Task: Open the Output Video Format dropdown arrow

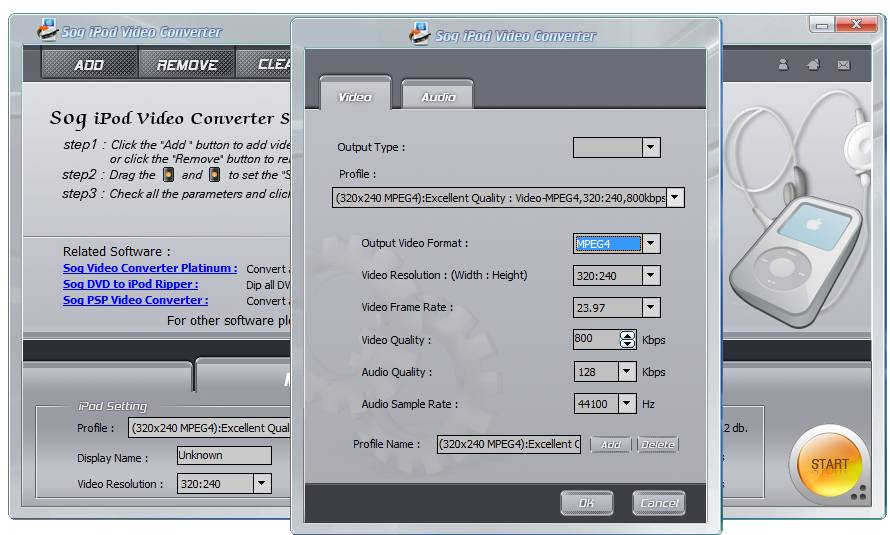Action: pos(651,244)
